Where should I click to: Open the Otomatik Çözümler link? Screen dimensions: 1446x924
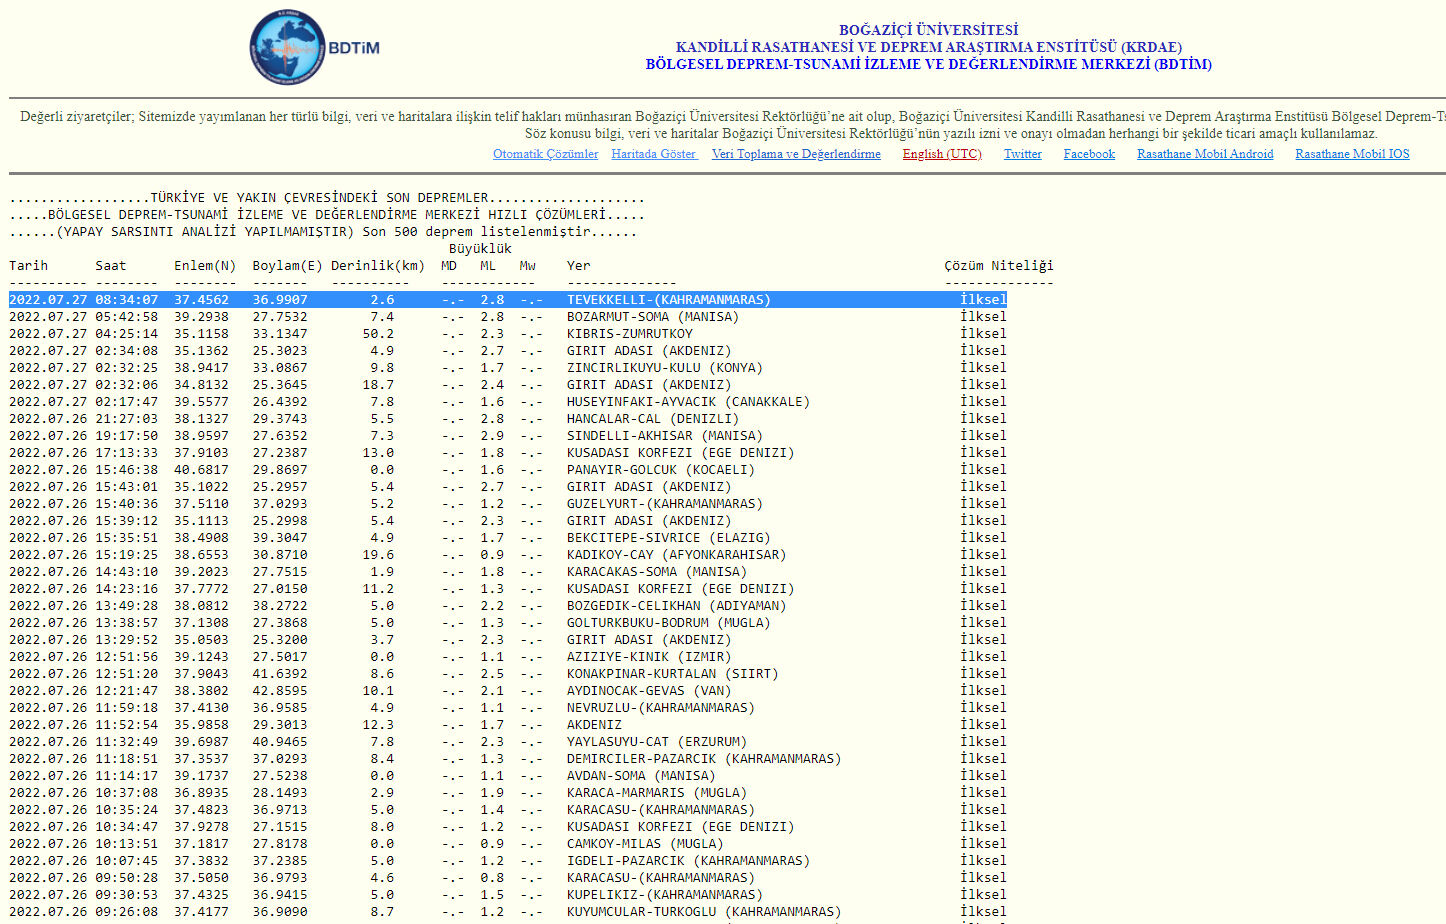pyautogui.click(x=545, y=154)
